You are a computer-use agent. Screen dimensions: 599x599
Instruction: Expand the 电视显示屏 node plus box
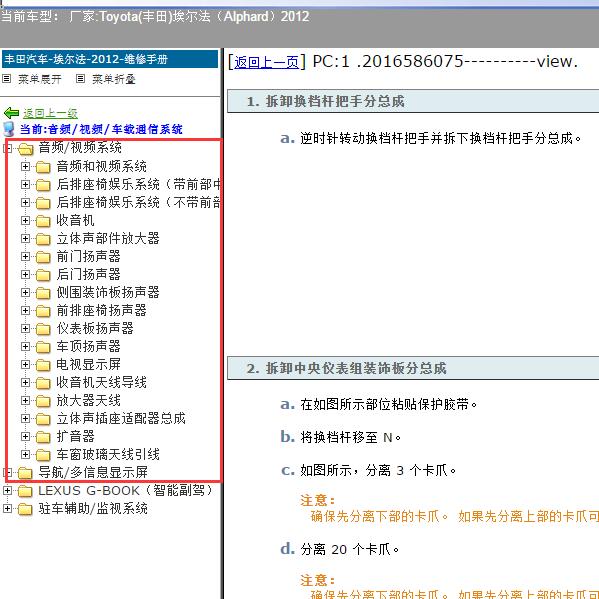pos(25,364)
